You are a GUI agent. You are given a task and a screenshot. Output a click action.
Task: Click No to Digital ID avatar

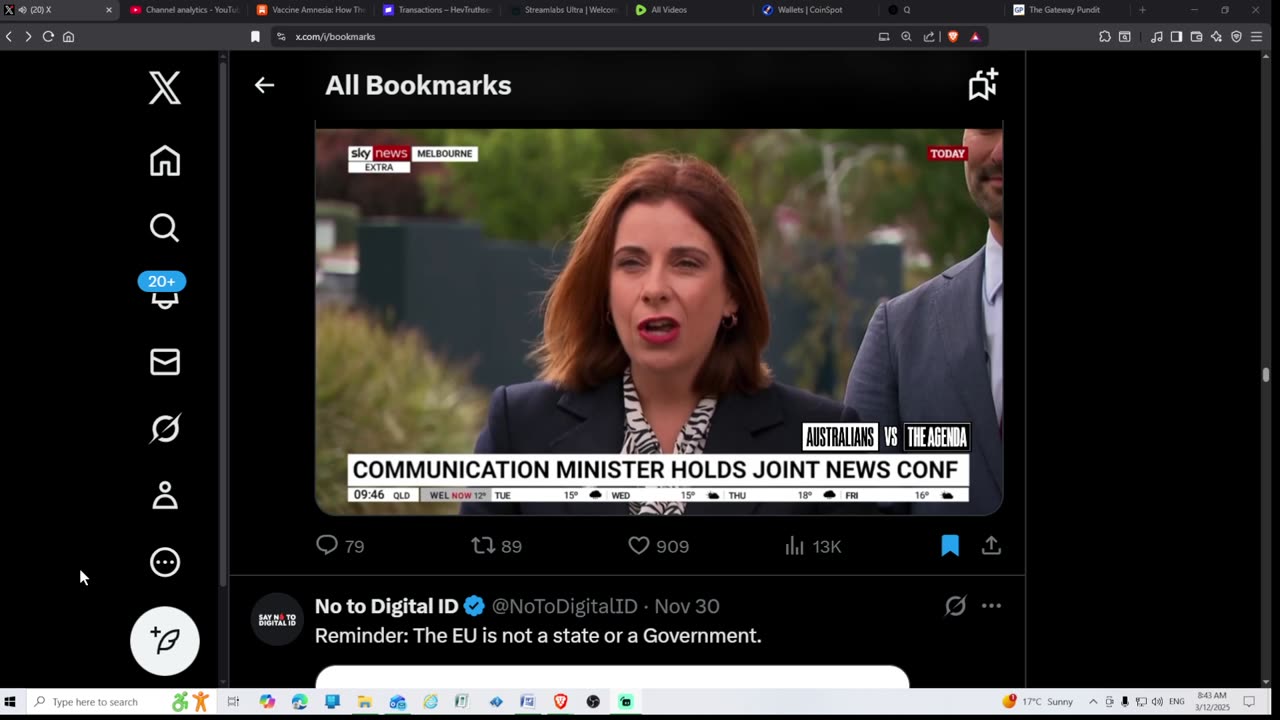point(276,619)
